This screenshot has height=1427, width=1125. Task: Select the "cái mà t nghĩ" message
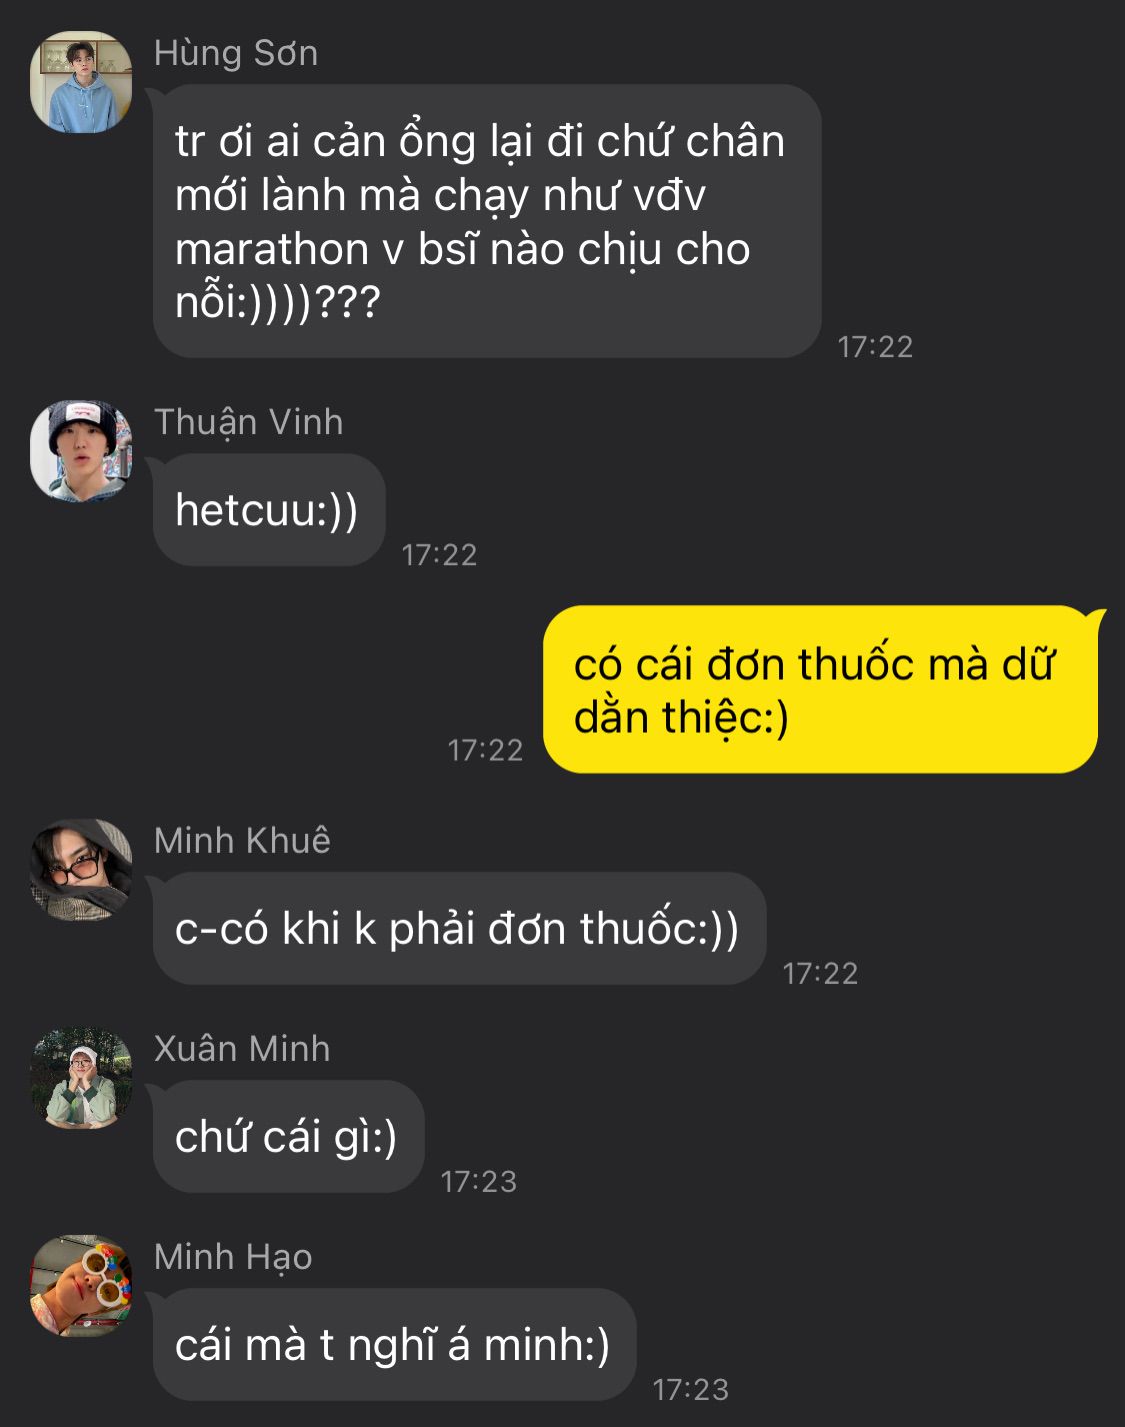(x=394, y=1344)
